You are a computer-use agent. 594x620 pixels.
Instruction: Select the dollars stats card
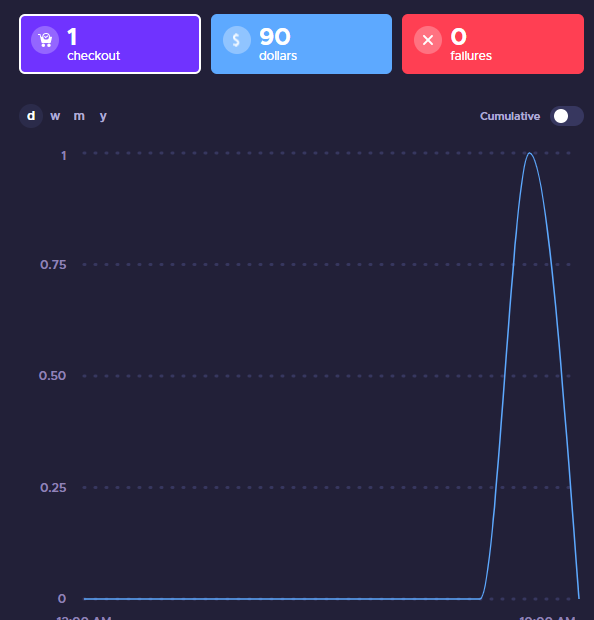(x=301, y=44)
